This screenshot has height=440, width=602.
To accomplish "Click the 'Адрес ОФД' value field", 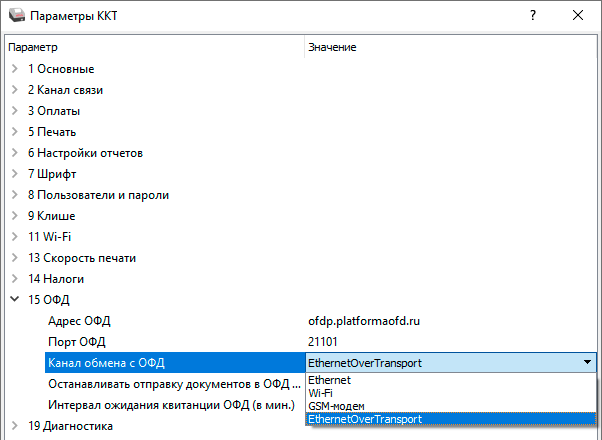I will click(x=367, y=321).
